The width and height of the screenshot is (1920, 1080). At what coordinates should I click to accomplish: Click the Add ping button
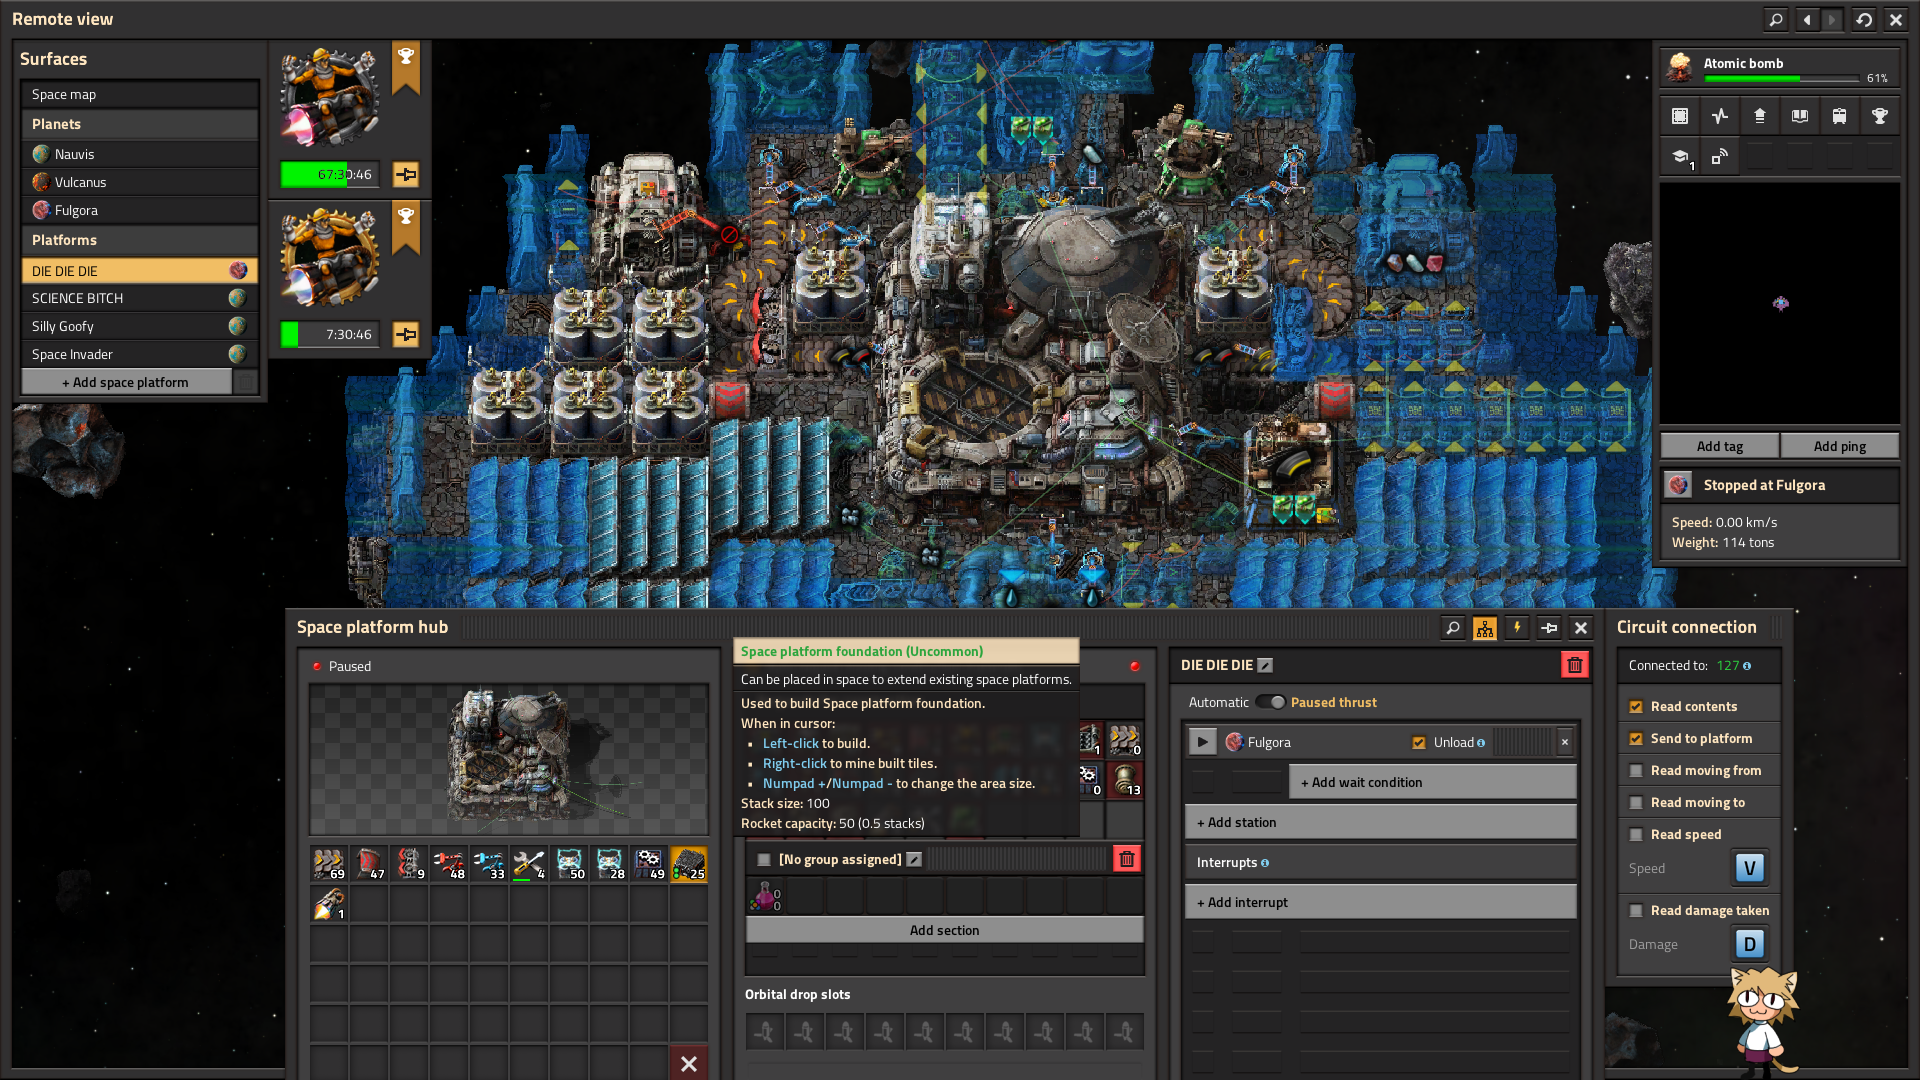point(1839,446)
